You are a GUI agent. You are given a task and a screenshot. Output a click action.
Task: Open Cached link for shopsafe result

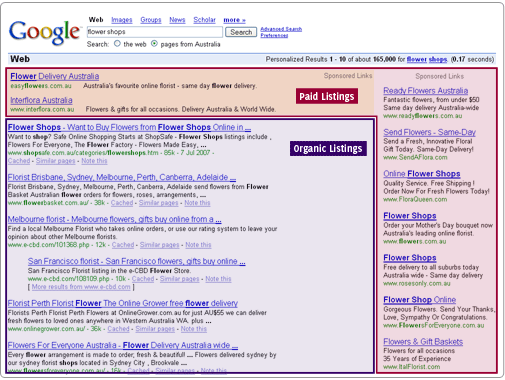(19, 161)
